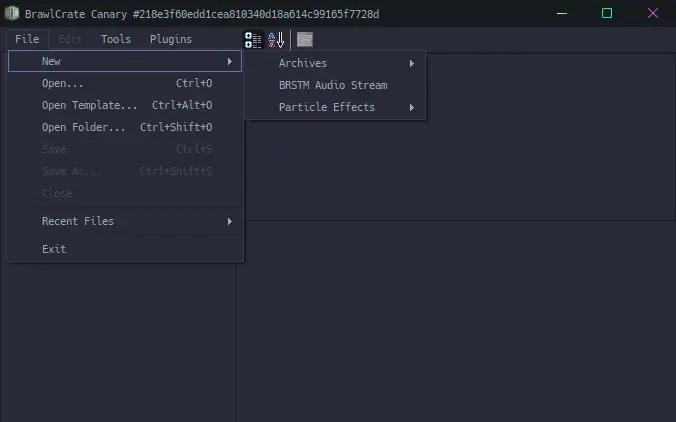Open the Plugins menu
The image size is (676, 422).
pos(171,39)
